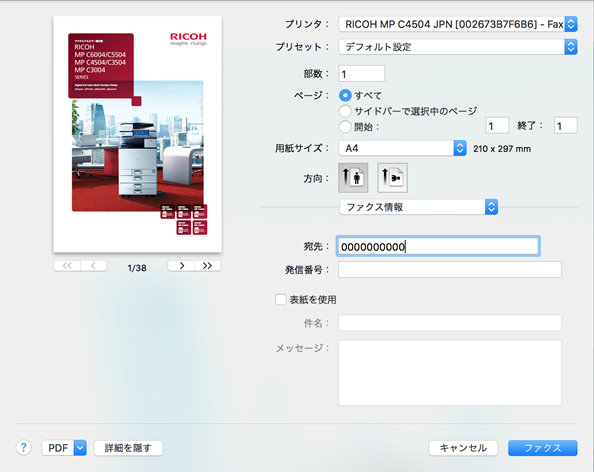594x472 pixels.
Task: Select portrait orientation icon
Action: pos(353,178)
